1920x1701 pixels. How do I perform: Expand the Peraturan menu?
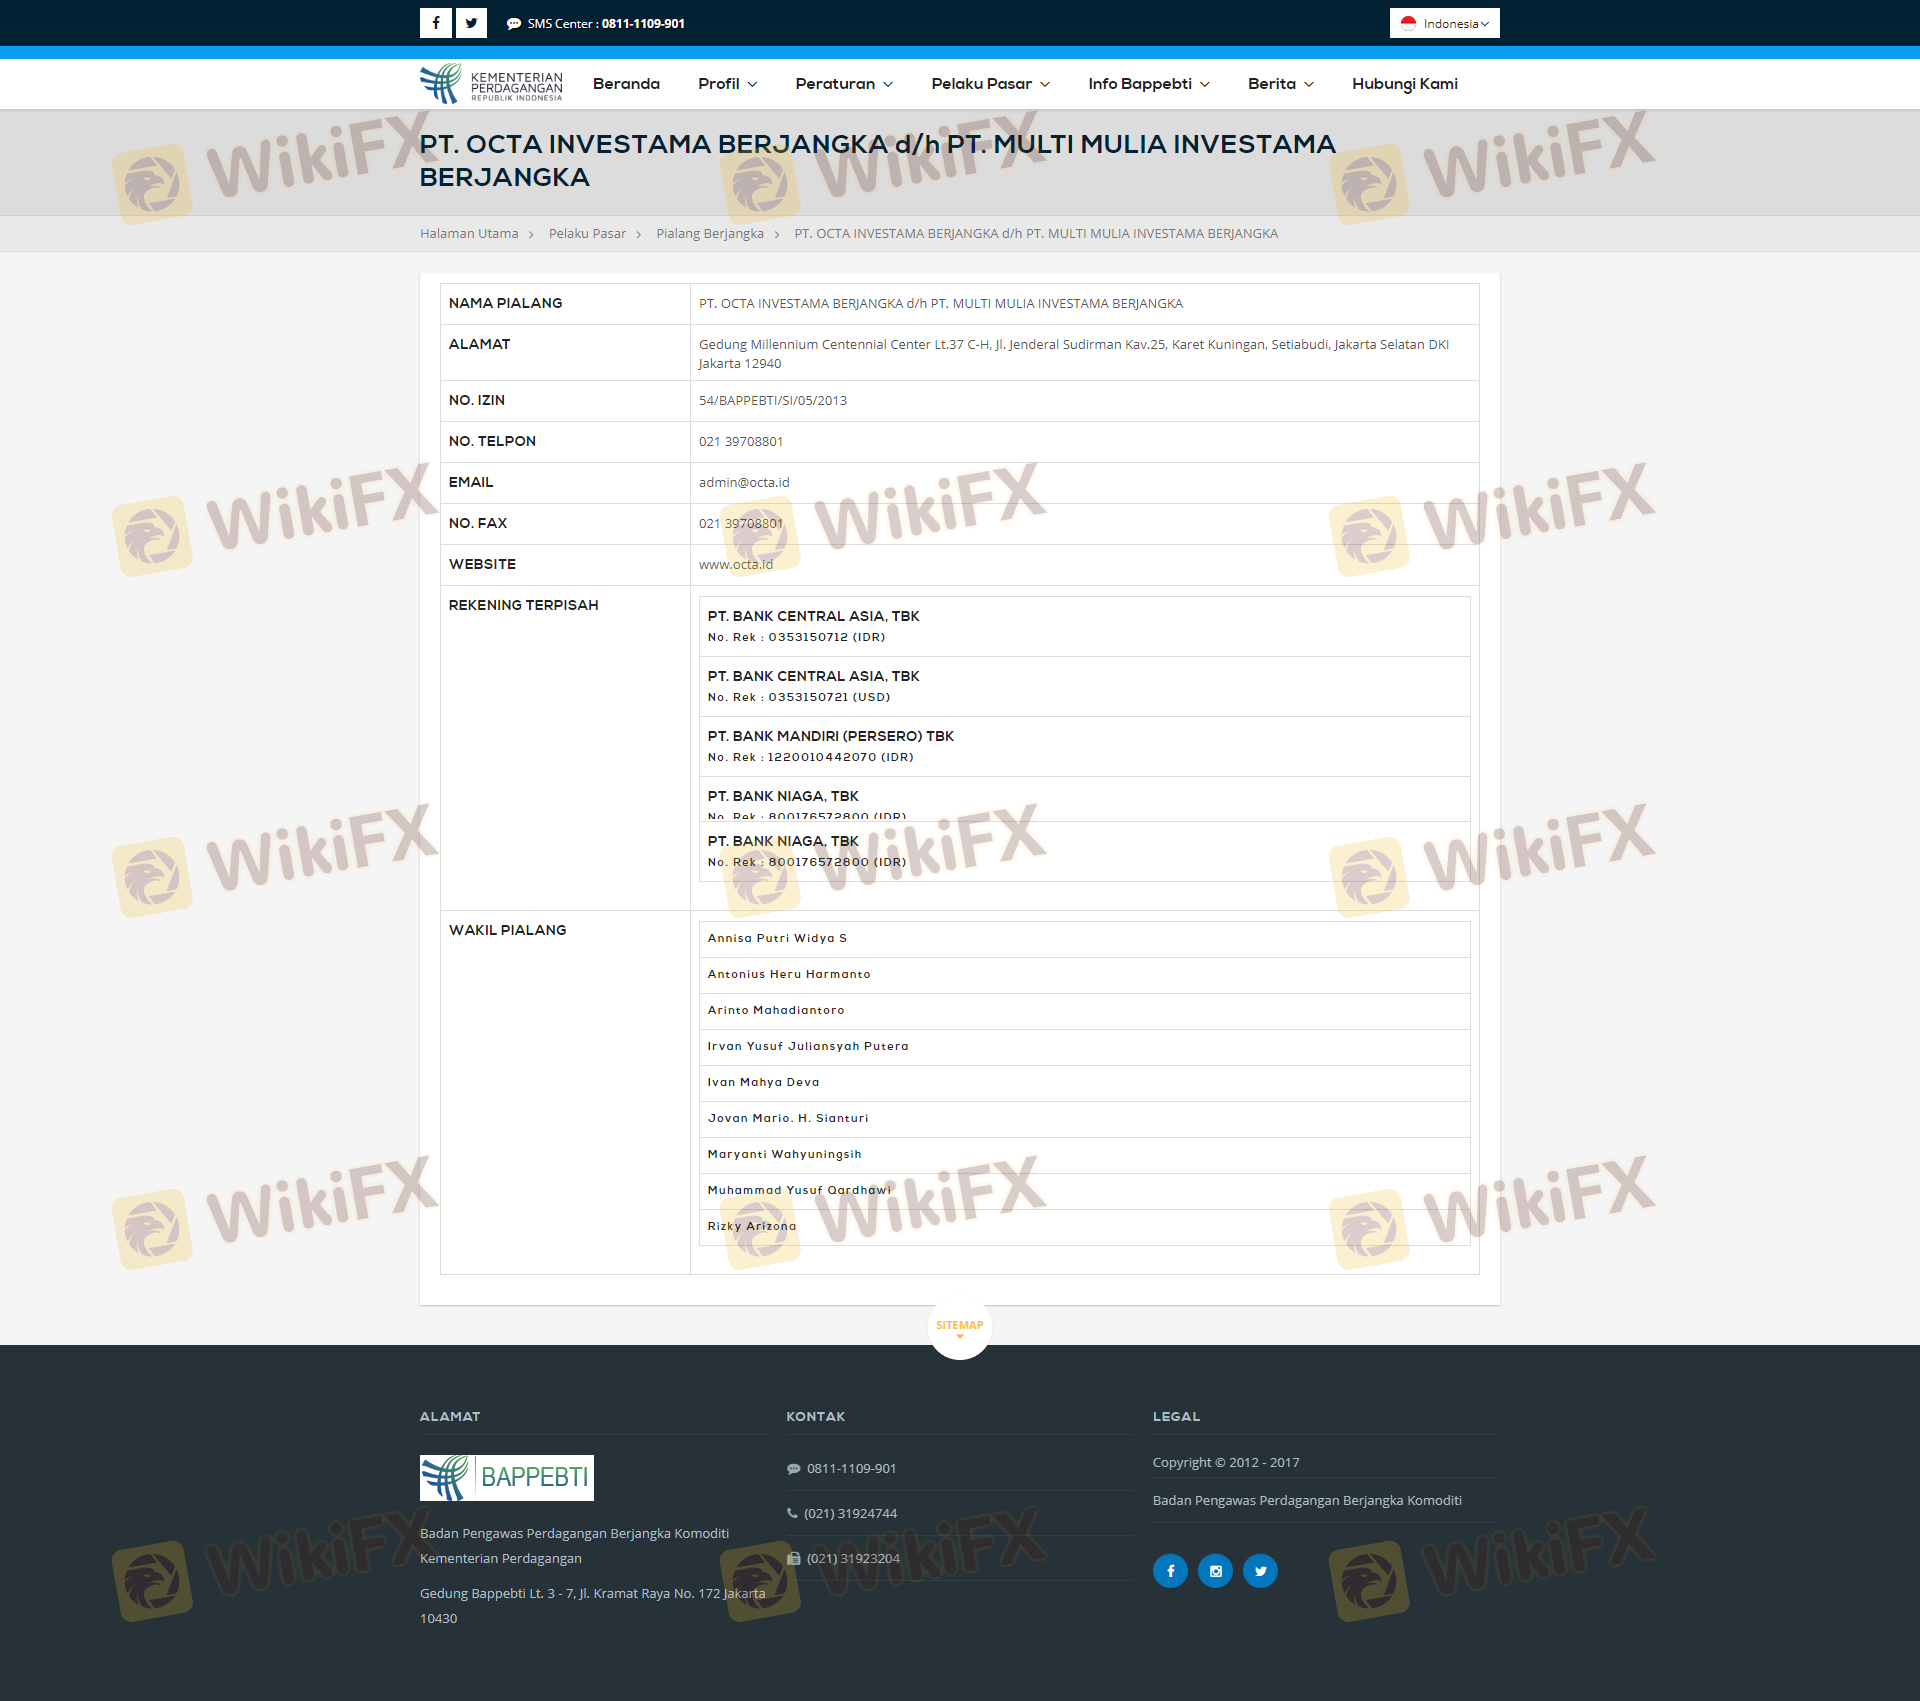point(844,84)
